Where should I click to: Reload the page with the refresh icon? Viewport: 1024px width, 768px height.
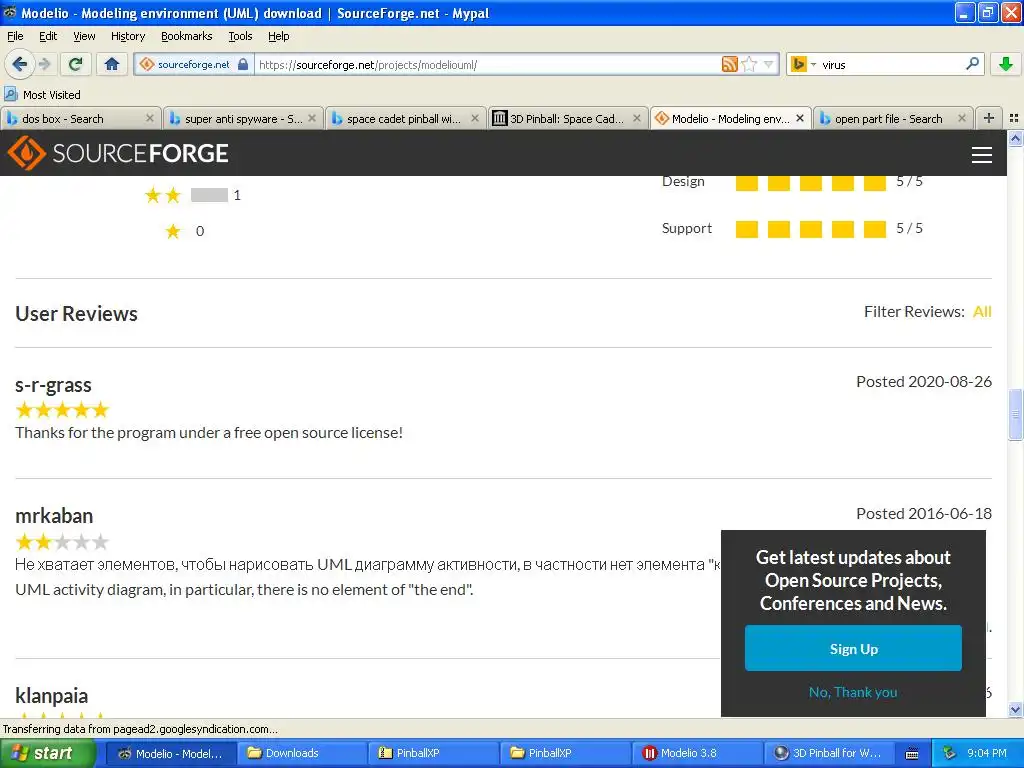tap(76, 64)
